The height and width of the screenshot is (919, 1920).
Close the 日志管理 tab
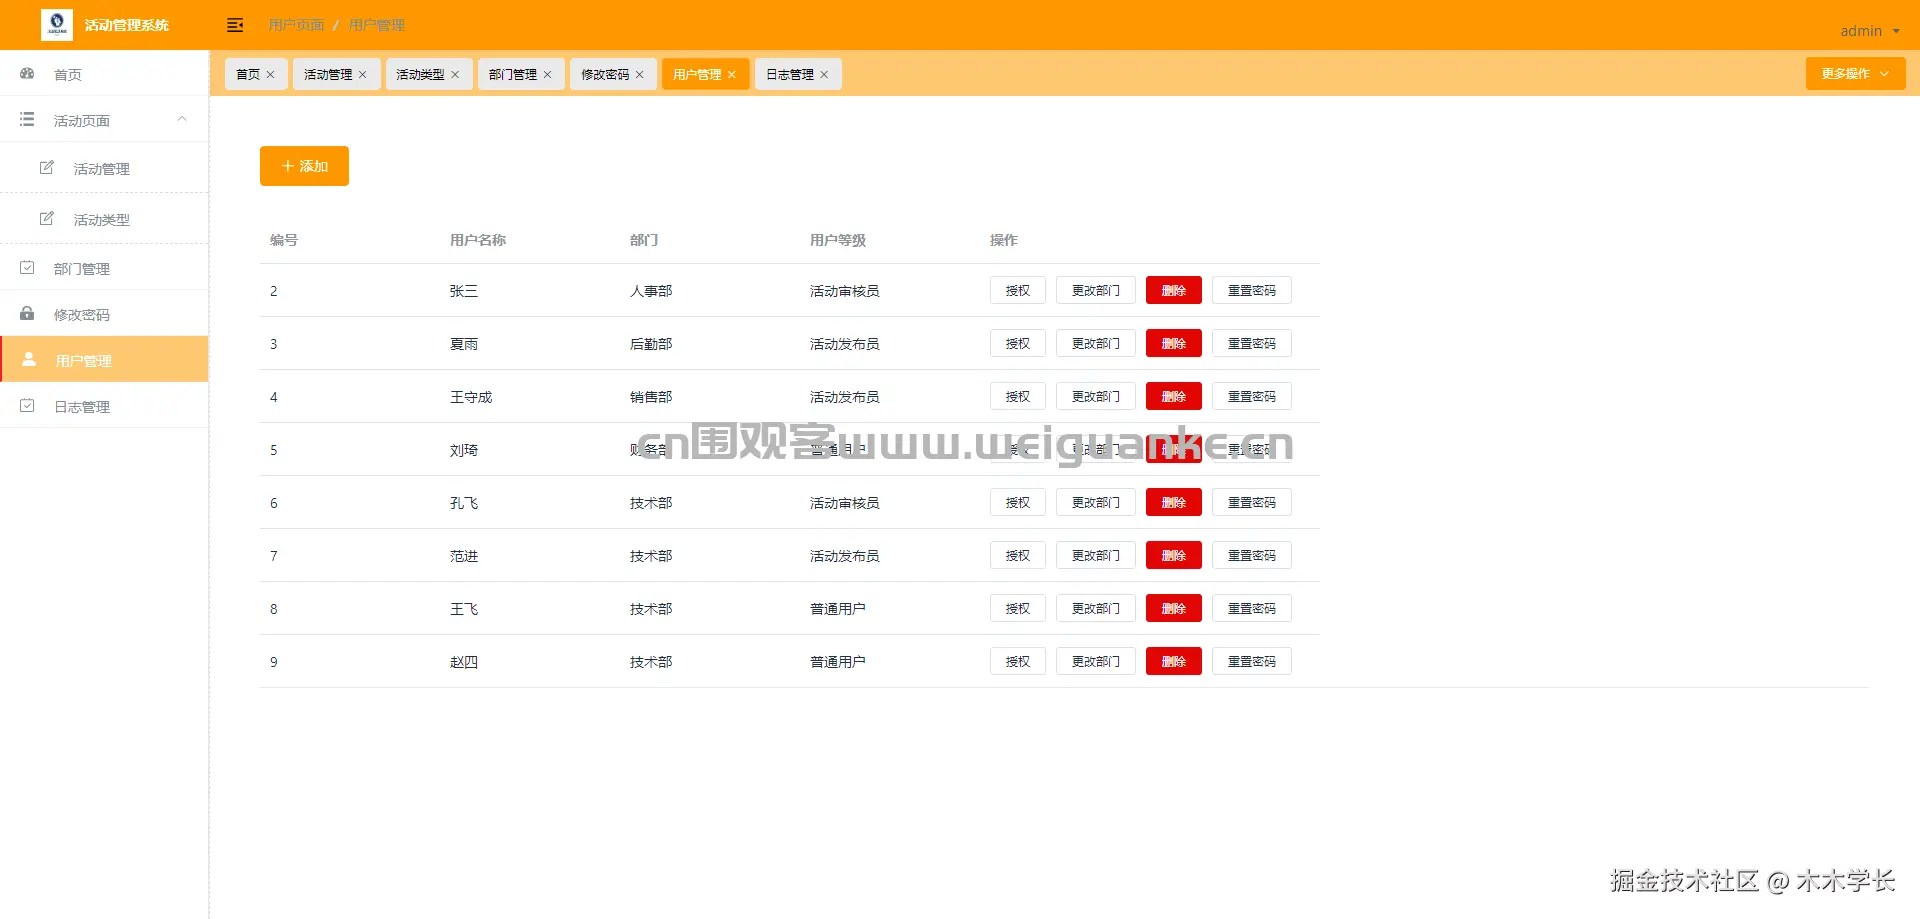click(824, 75)
